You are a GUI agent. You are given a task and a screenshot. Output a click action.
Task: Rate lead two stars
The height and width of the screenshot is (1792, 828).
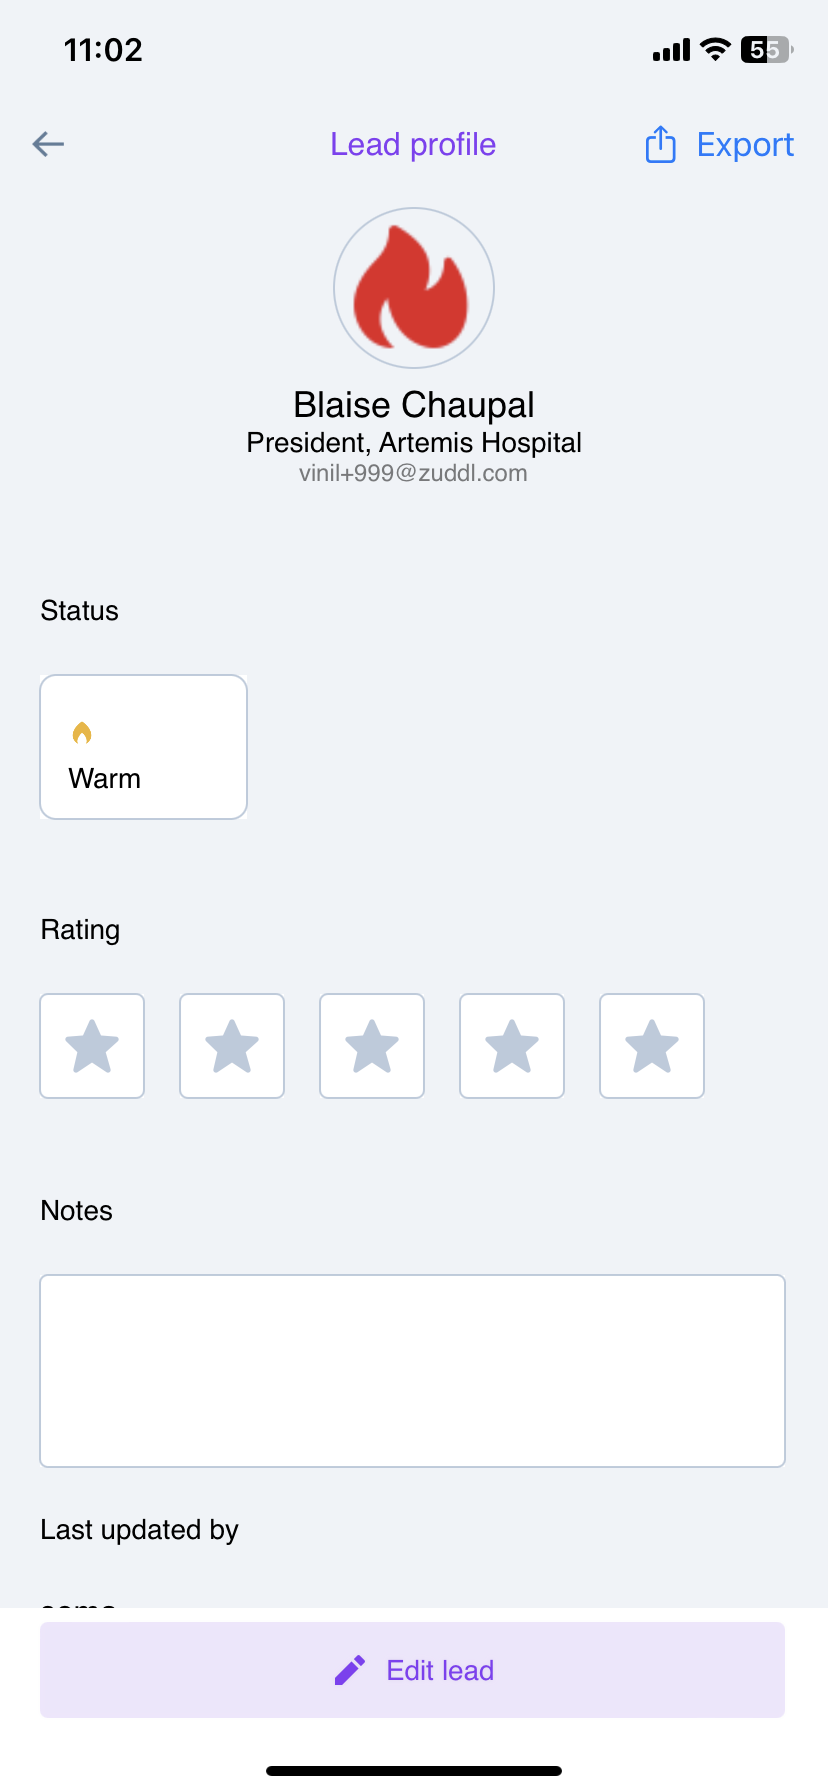coord(232,1046)
